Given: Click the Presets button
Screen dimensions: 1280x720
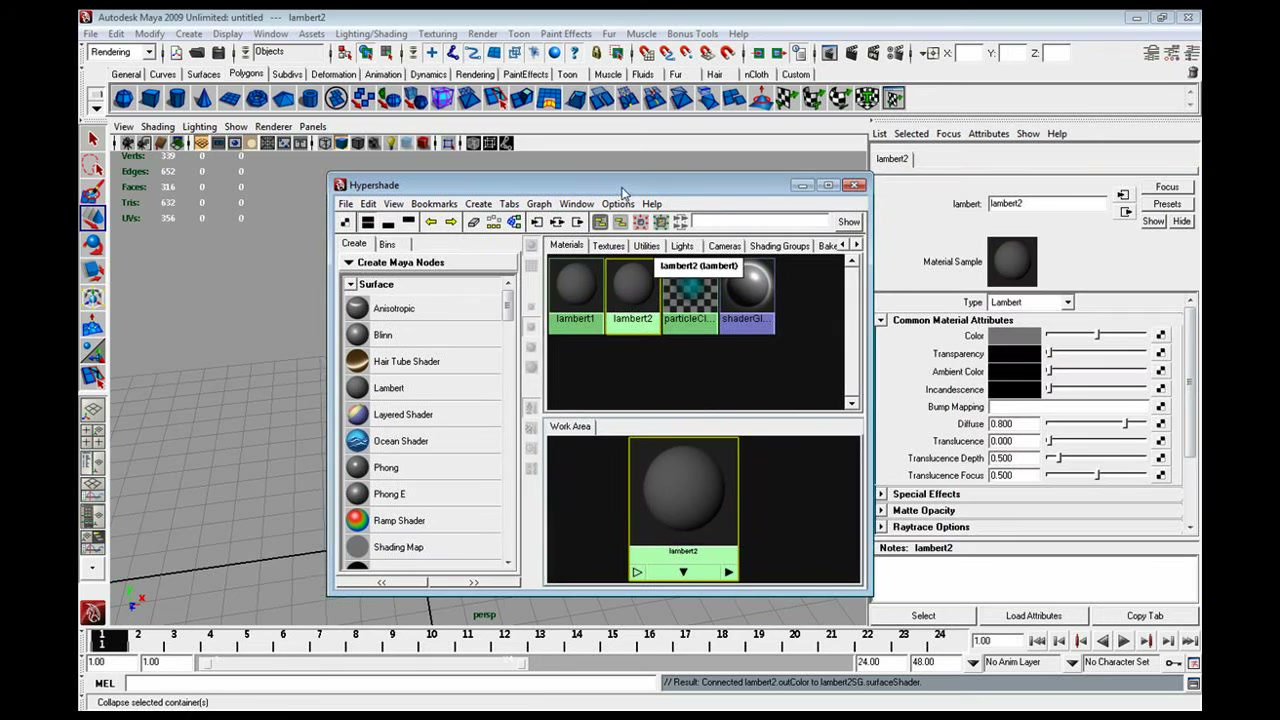Looking at the screenshot, I should point(1167,204).
